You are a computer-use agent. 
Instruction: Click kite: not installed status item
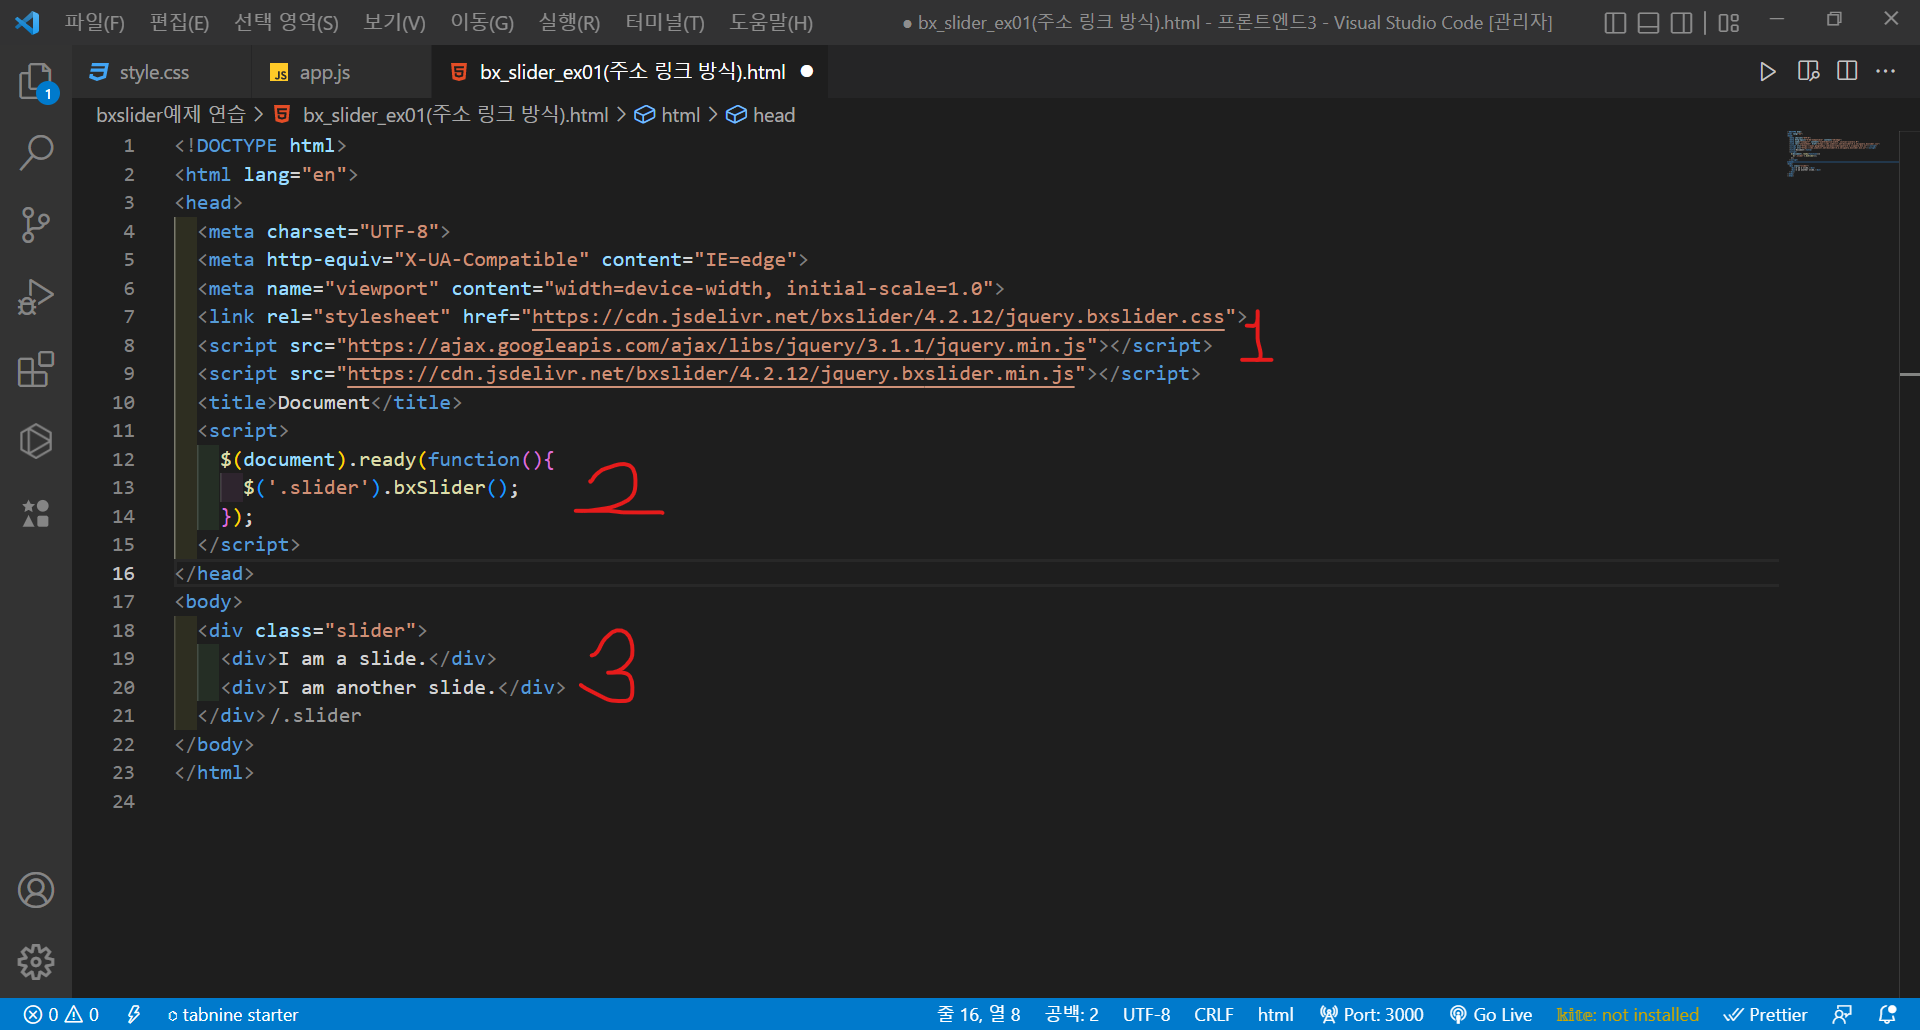tap(1627, 1014)
